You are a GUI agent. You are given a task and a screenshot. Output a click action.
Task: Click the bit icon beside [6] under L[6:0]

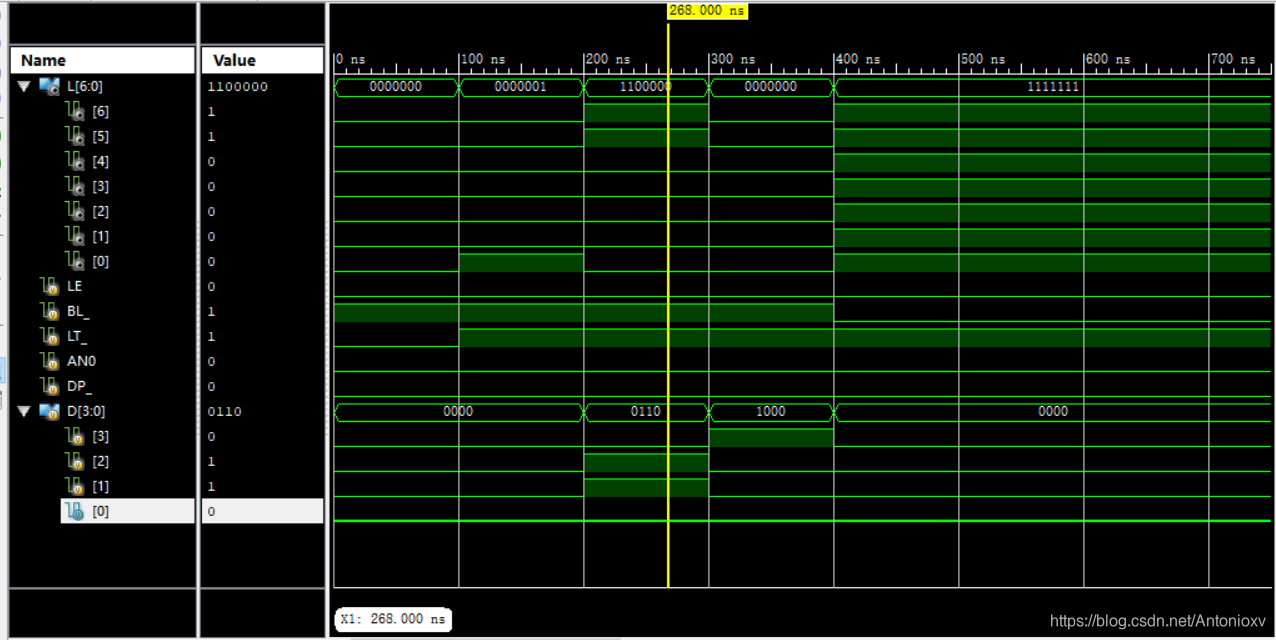[76, 111]
